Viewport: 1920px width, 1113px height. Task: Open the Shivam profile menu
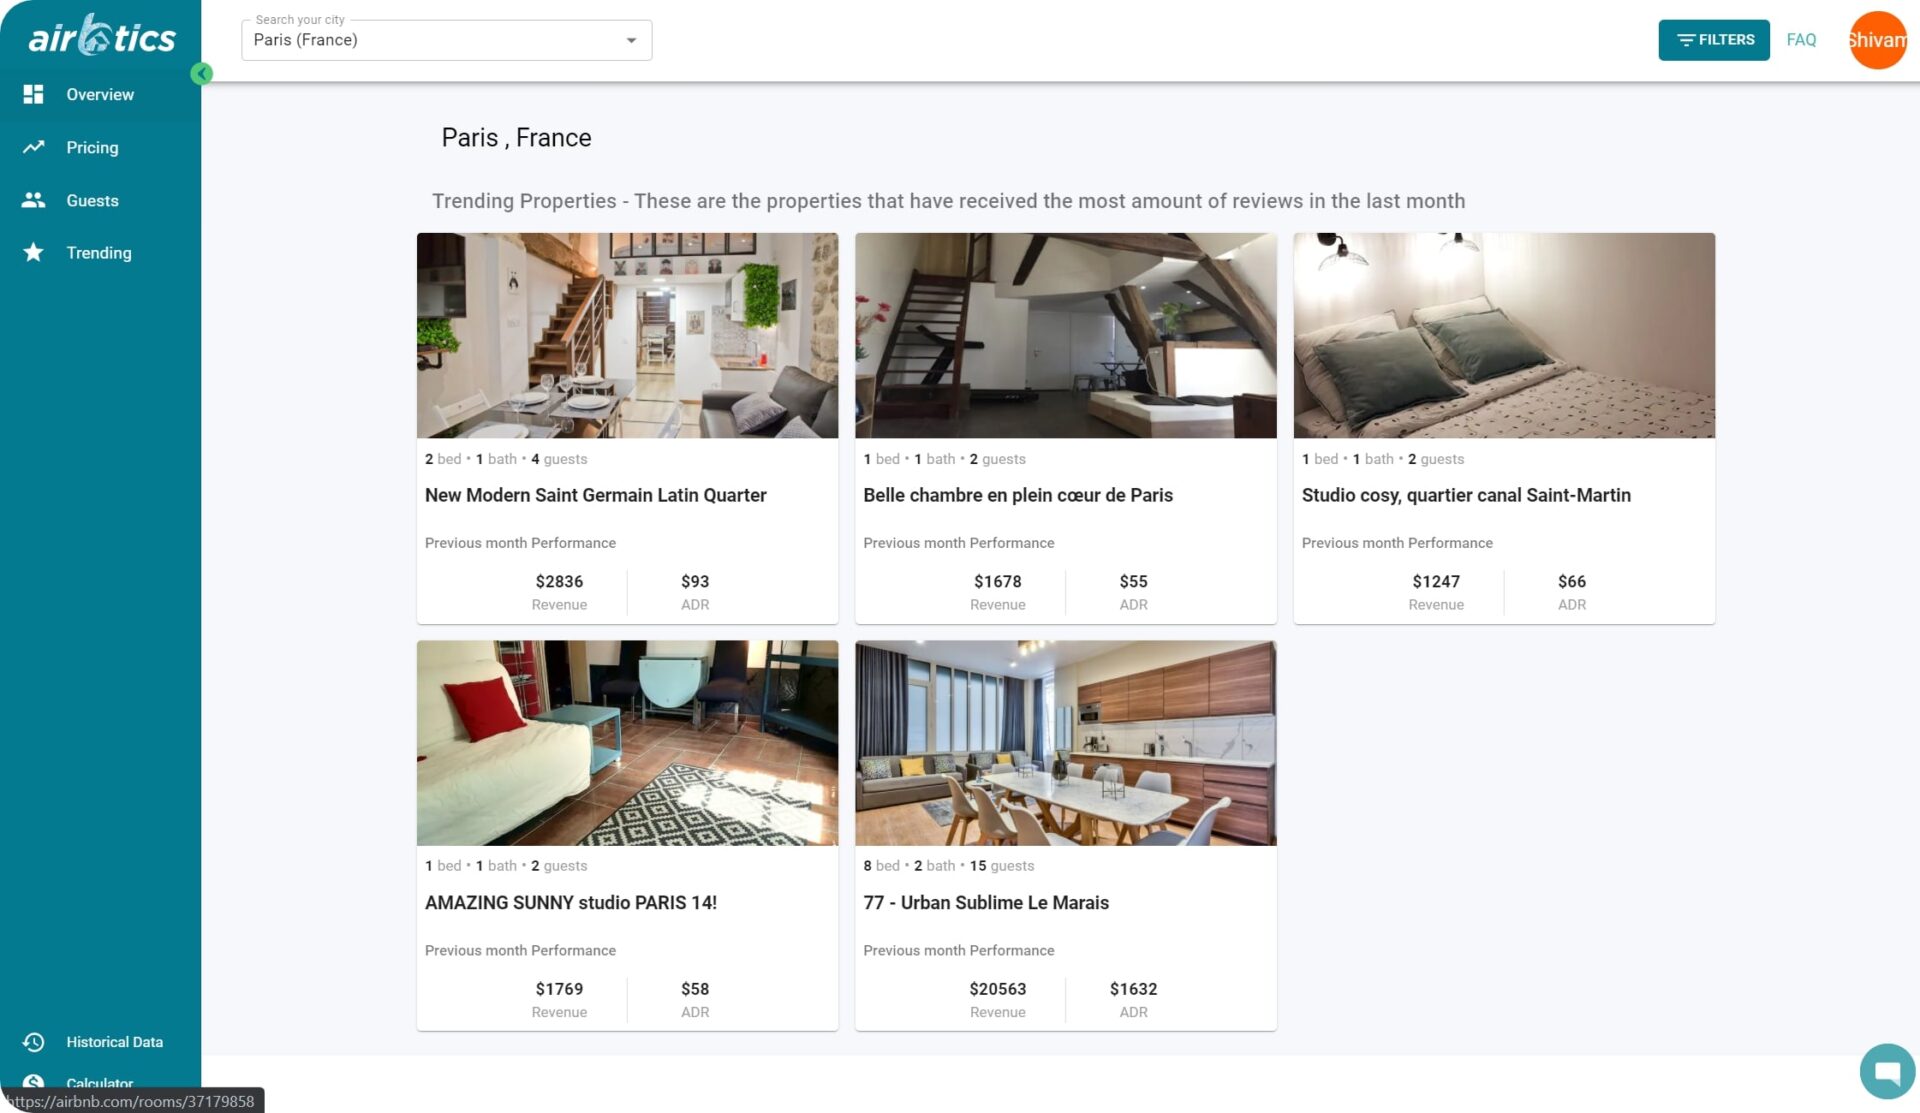click(x=1879, y=40)
